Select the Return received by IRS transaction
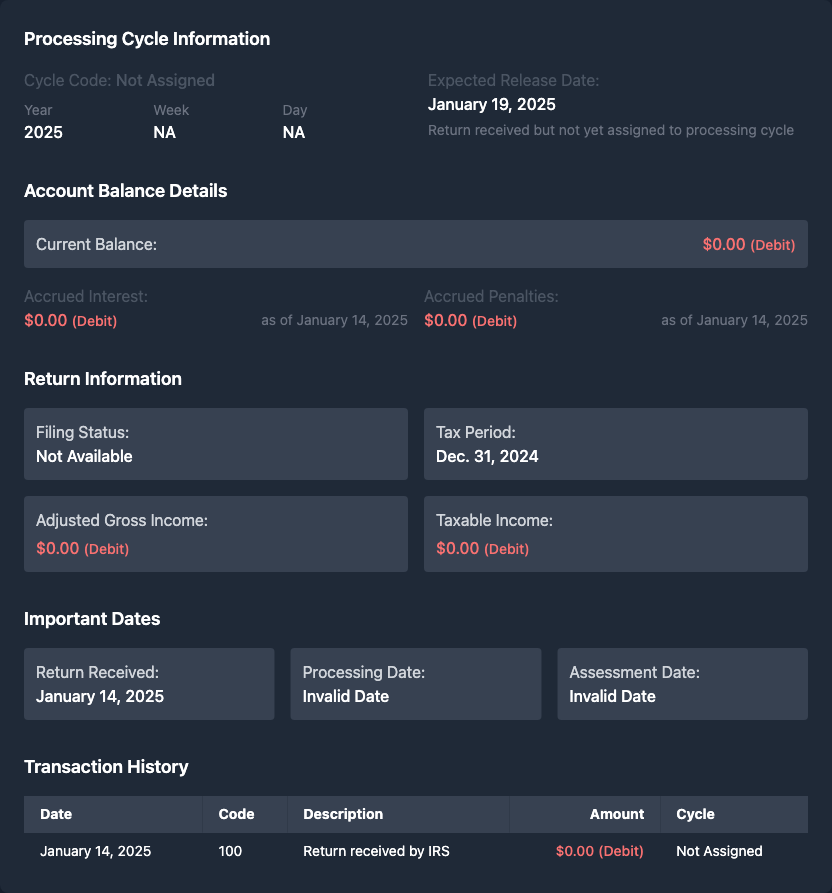This screenshot has height=893, width=832. point(376,851)
